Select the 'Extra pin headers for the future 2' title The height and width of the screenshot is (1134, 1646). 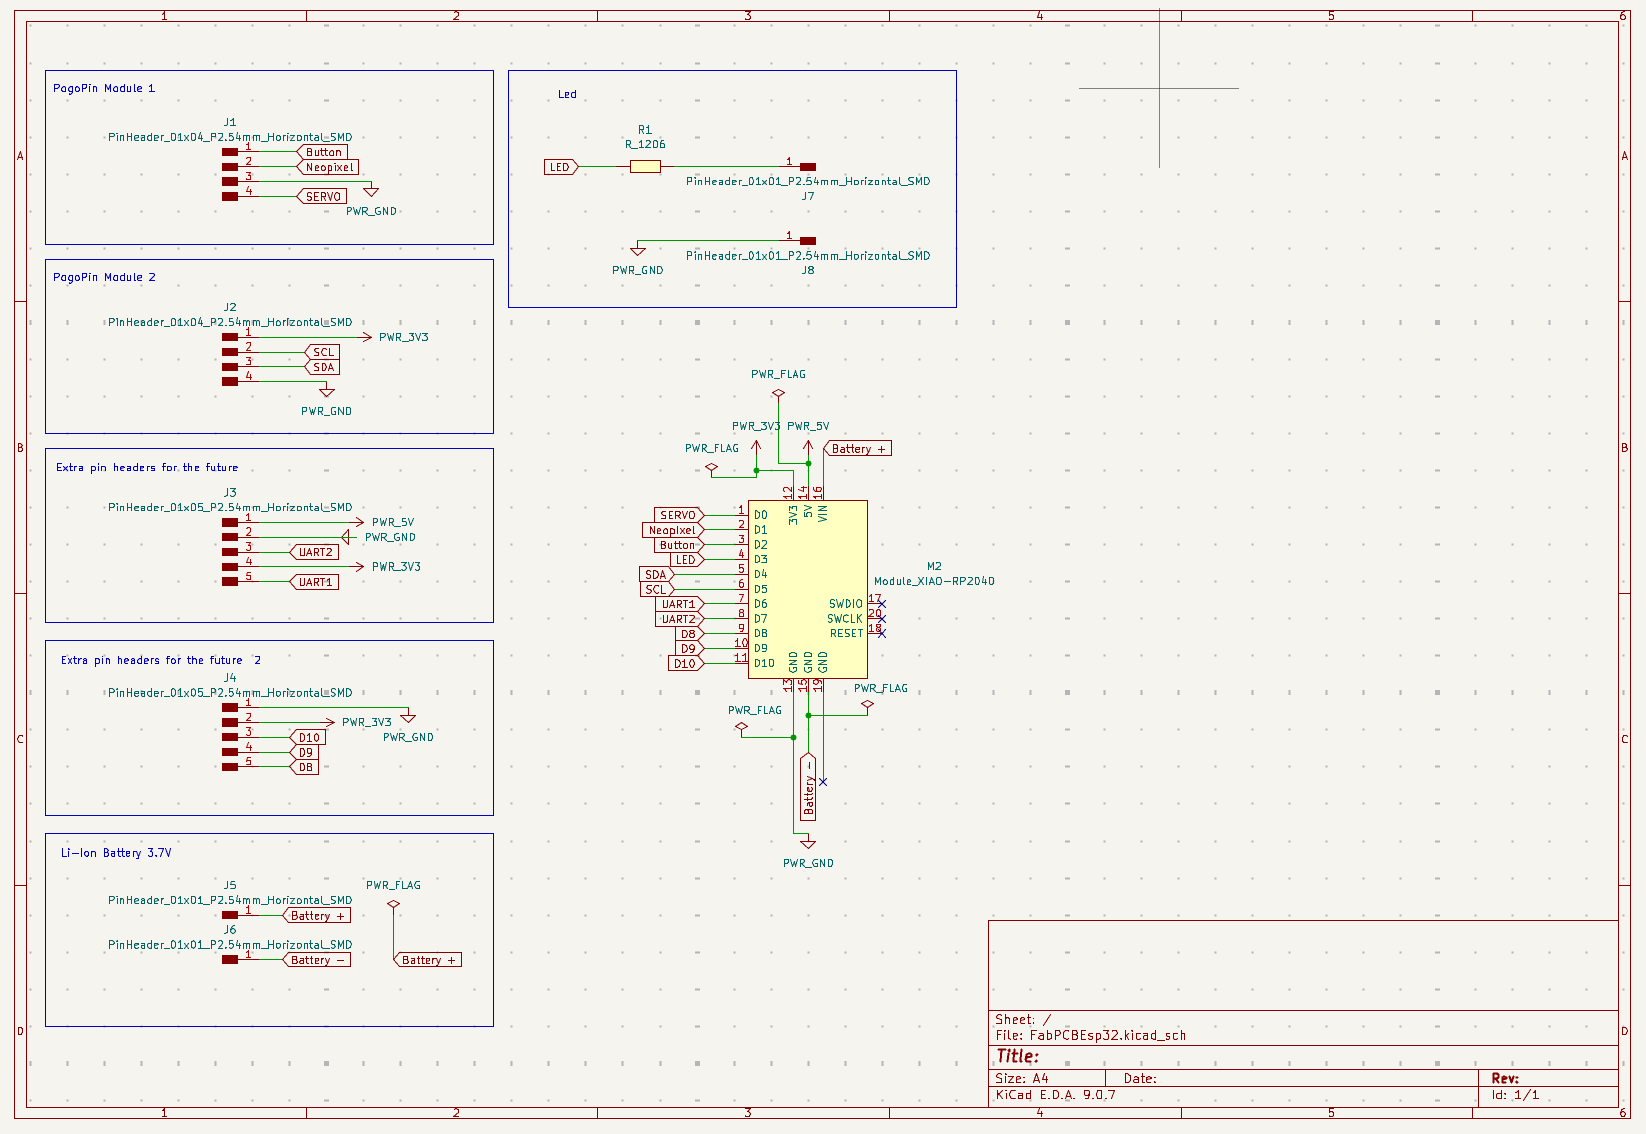tap(161, 660)
